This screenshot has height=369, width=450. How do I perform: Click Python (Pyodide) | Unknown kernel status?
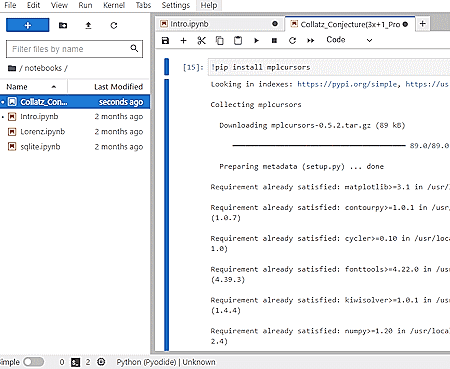pos(166,362)
